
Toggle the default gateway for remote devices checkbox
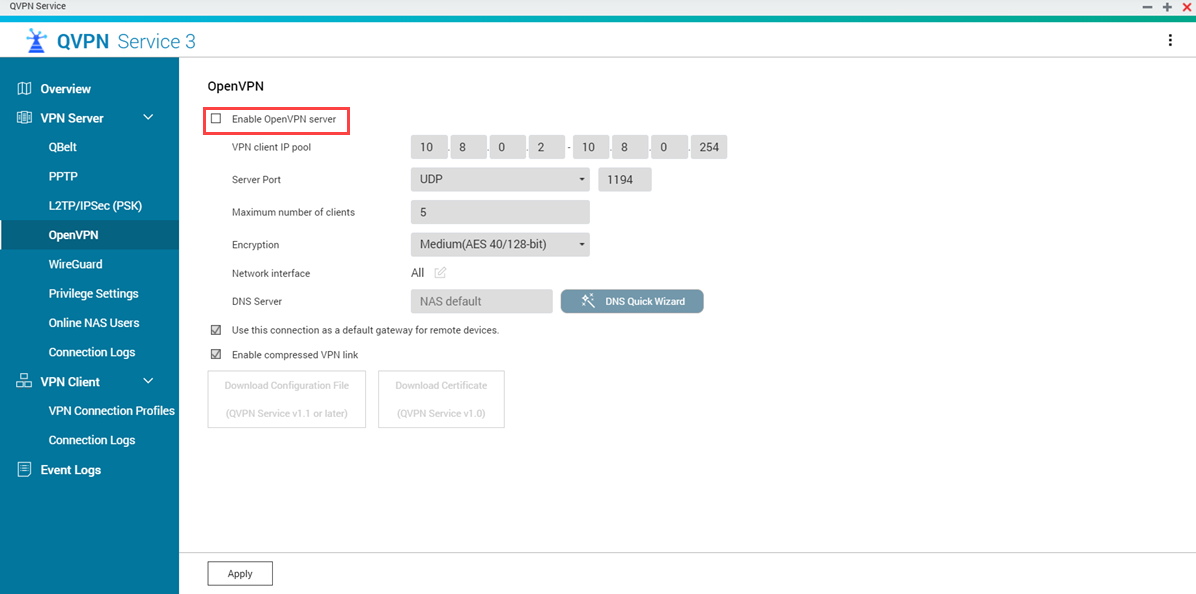click(216, 330)
